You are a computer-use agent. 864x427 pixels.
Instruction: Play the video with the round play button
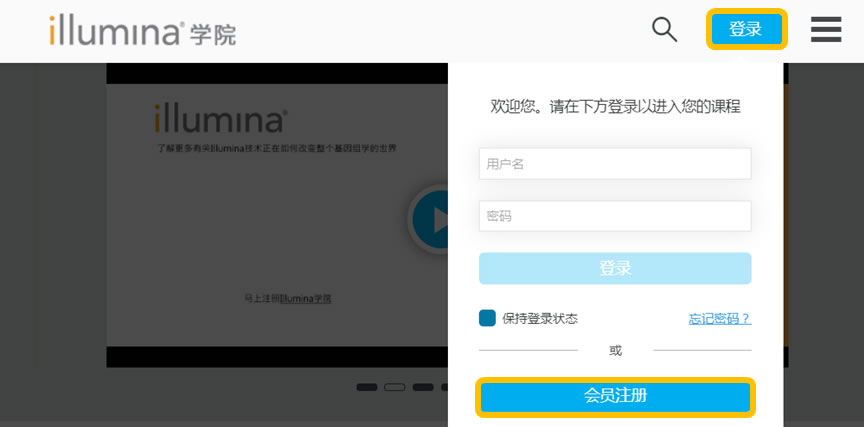[430, 218]
